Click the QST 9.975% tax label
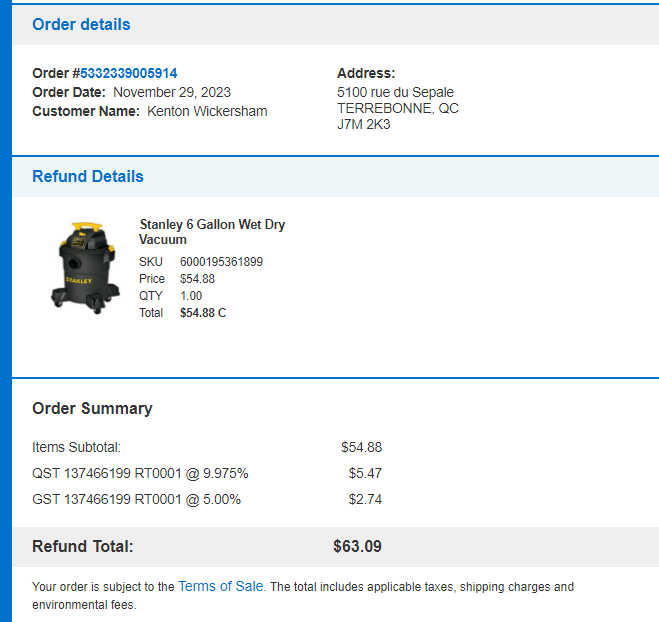The image size is (659, 622). pos(140,473)
